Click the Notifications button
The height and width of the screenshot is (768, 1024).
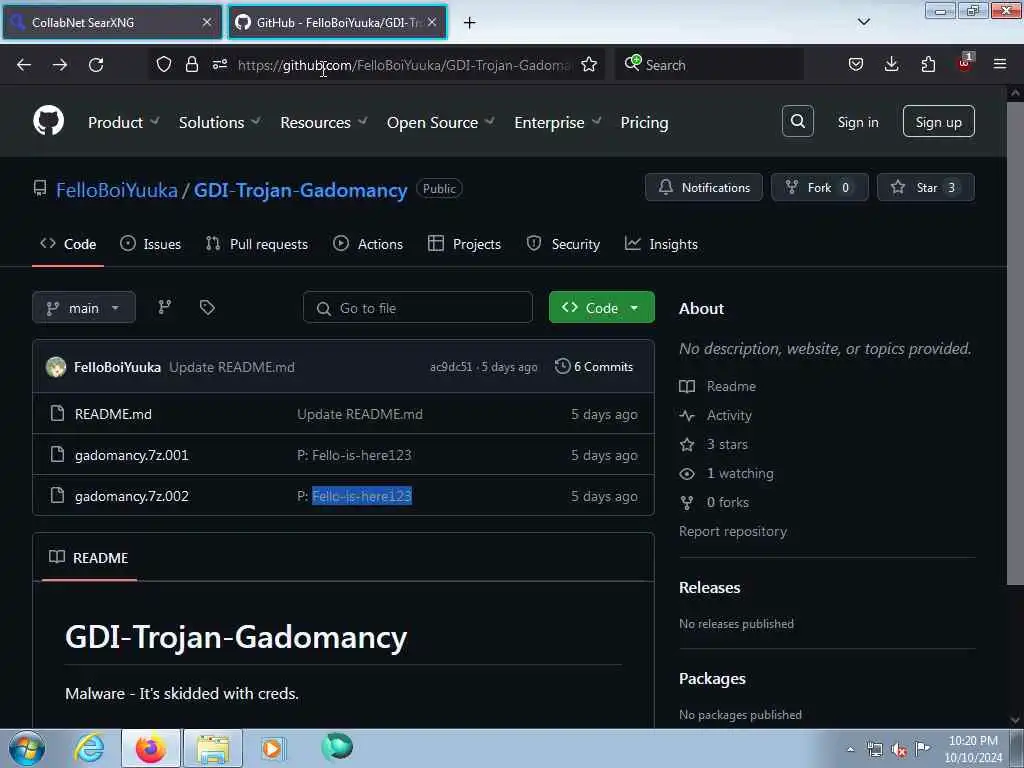(x=703, y=187)
